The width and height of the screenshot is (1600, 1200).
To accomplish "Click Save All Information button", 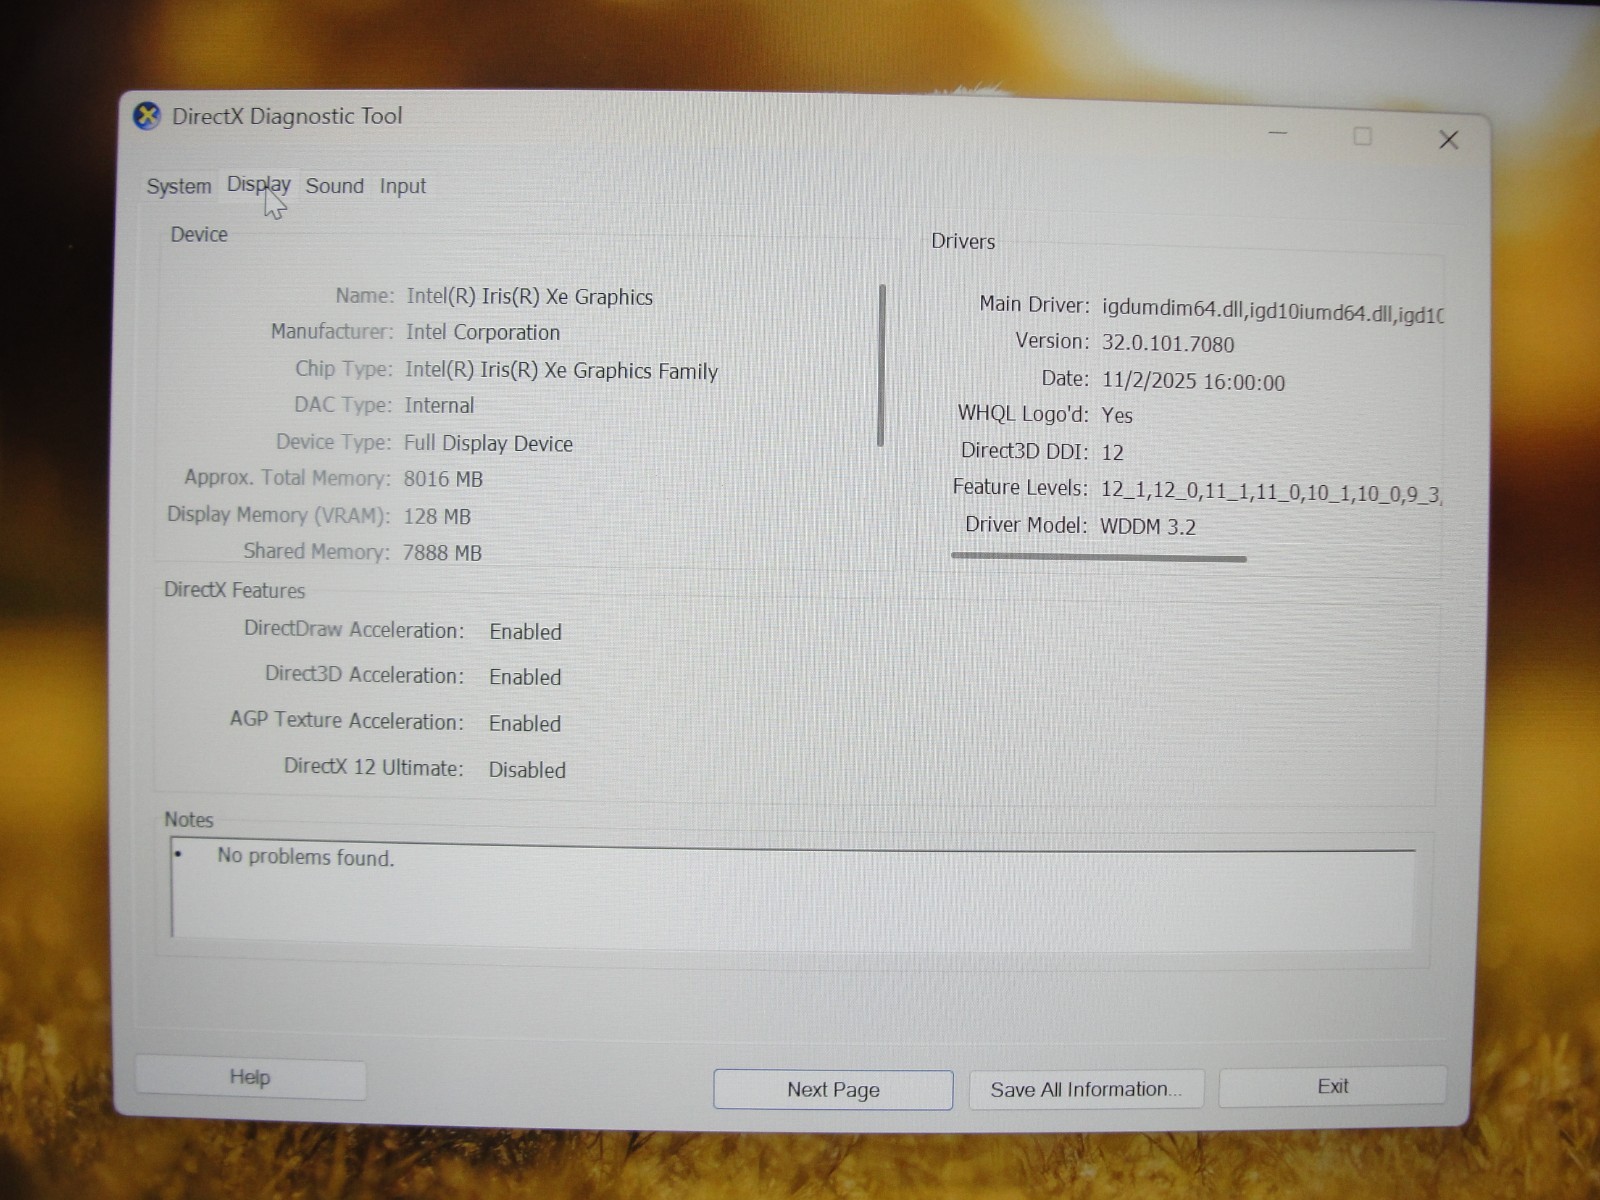I will [1086, 1089].
